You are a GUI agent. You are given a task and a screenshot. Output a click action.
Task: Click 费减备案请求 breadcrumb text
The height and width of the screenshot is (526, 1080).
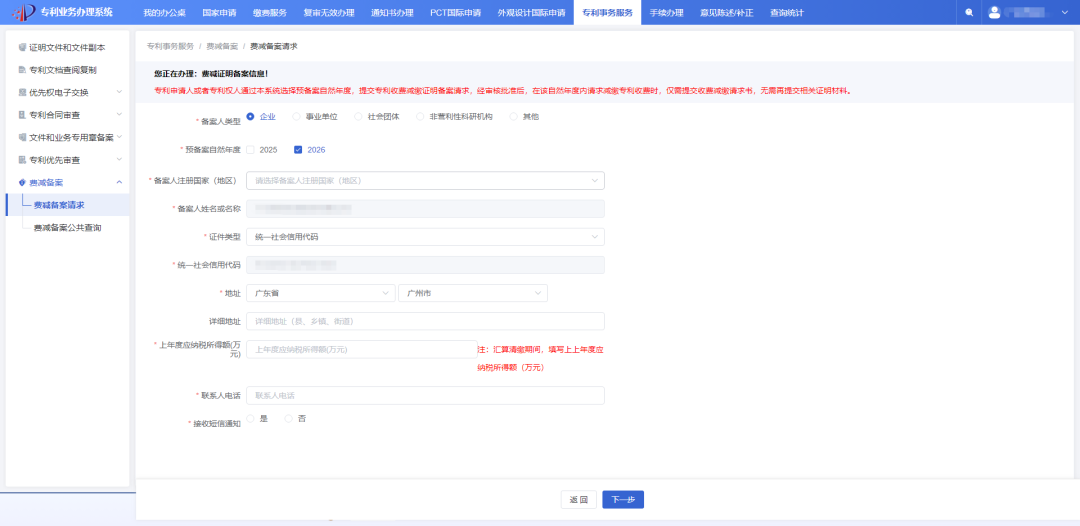point(273,46)
